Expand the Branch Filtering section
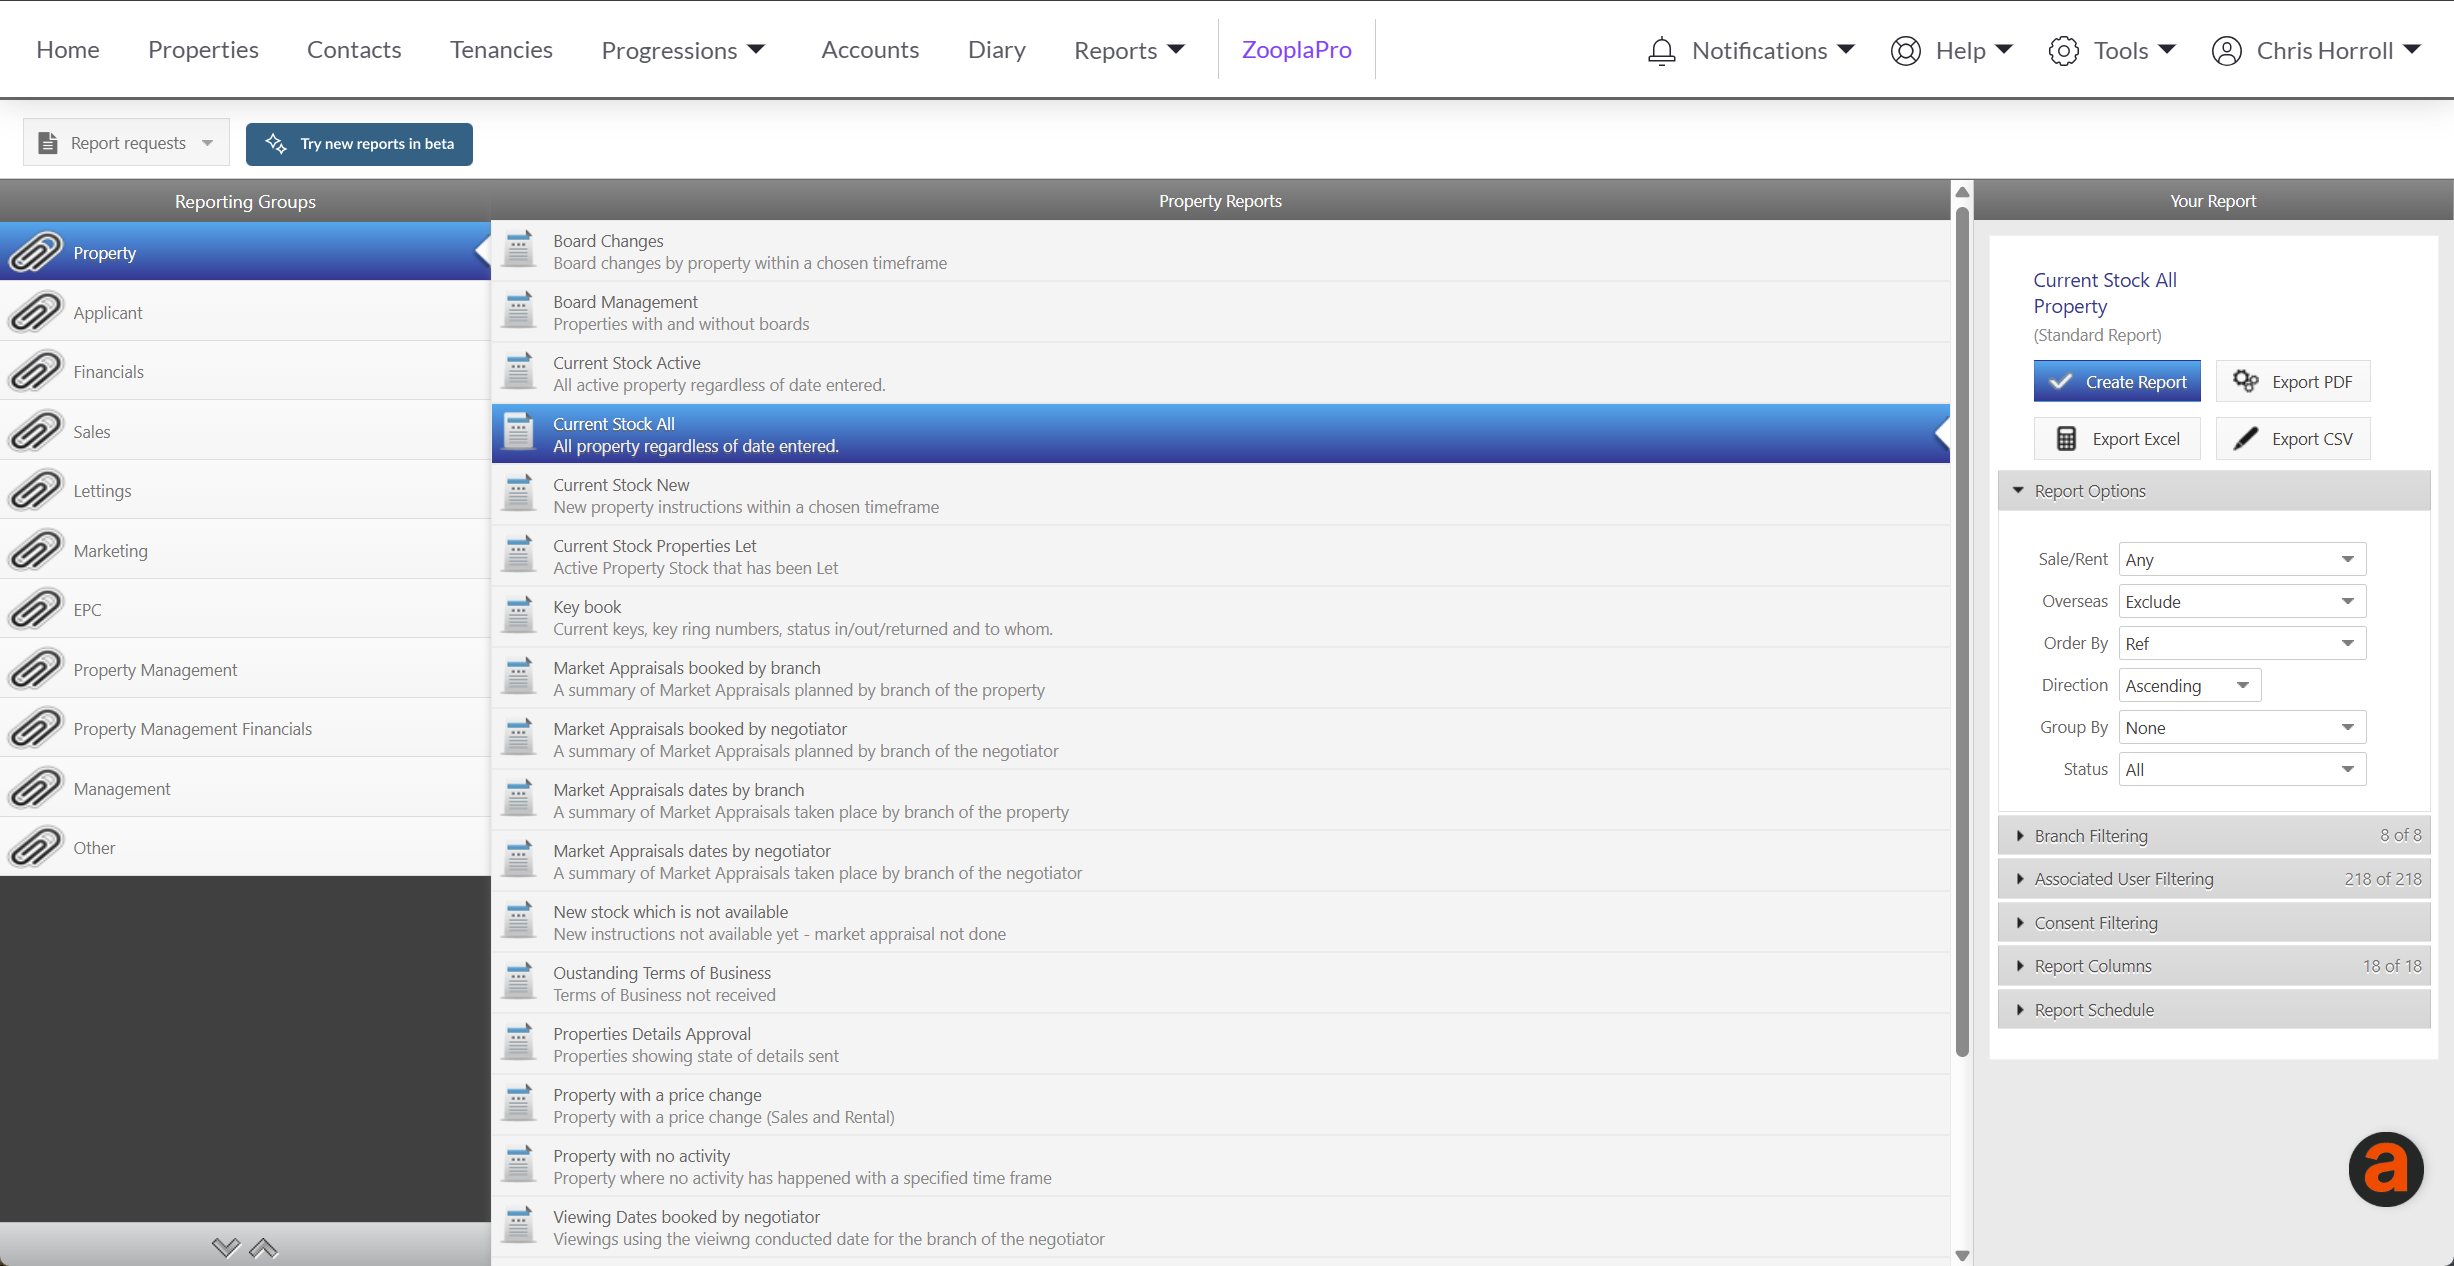 point(2214,835)
